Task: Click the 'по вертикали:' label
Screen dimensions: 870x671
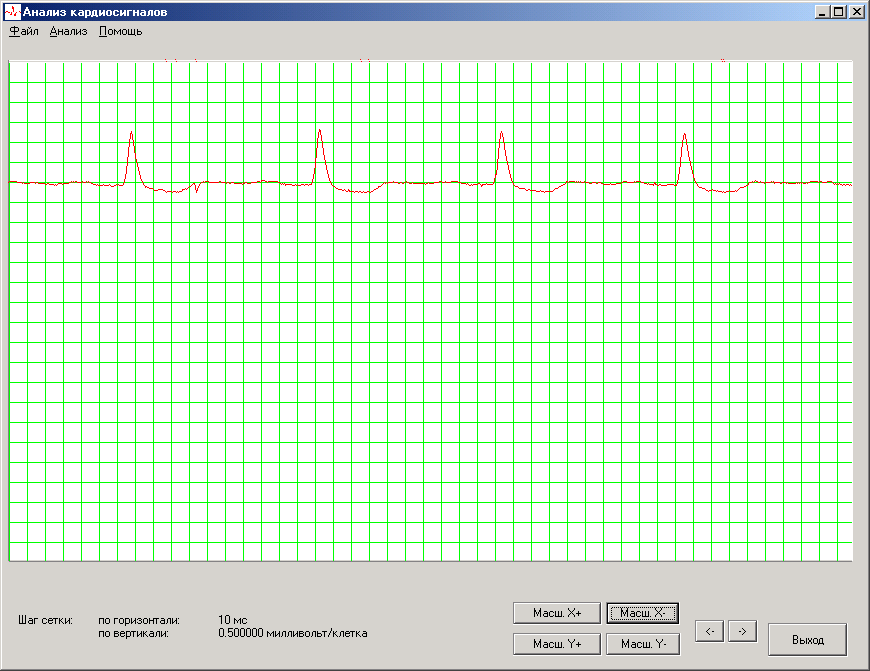Action: 133,633
